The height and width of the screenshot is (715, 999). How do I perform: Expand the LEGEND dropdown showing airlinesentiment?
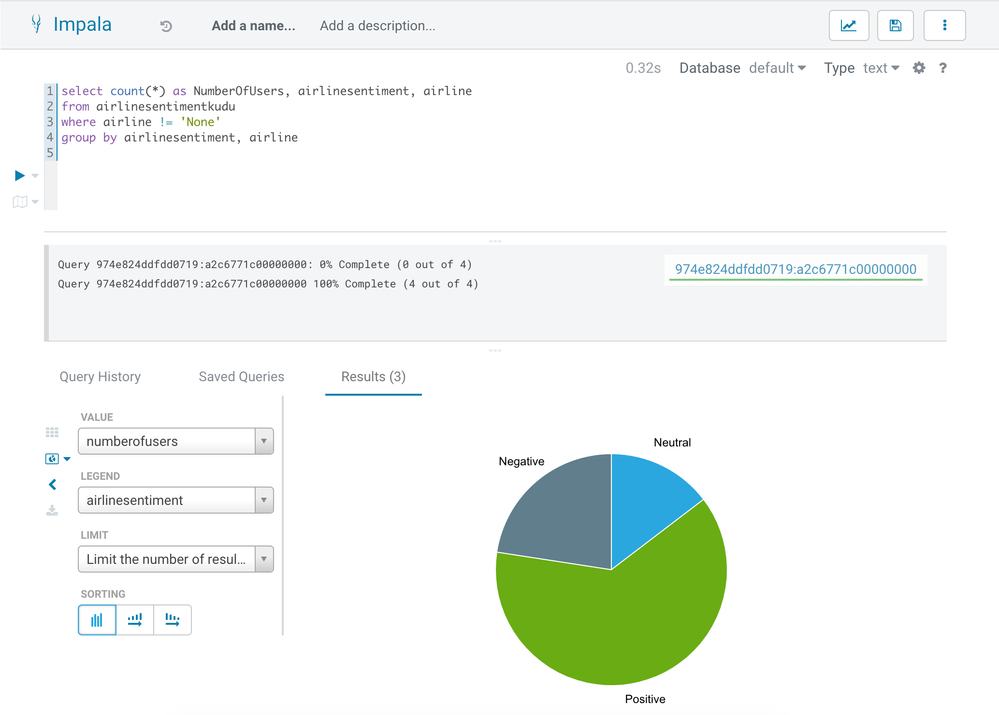pyautogui.click(x=175, y=500)
